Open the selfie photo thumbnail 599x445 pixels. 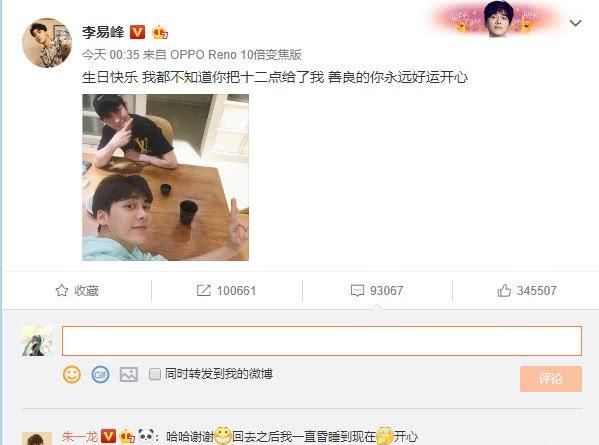point(165,177)
